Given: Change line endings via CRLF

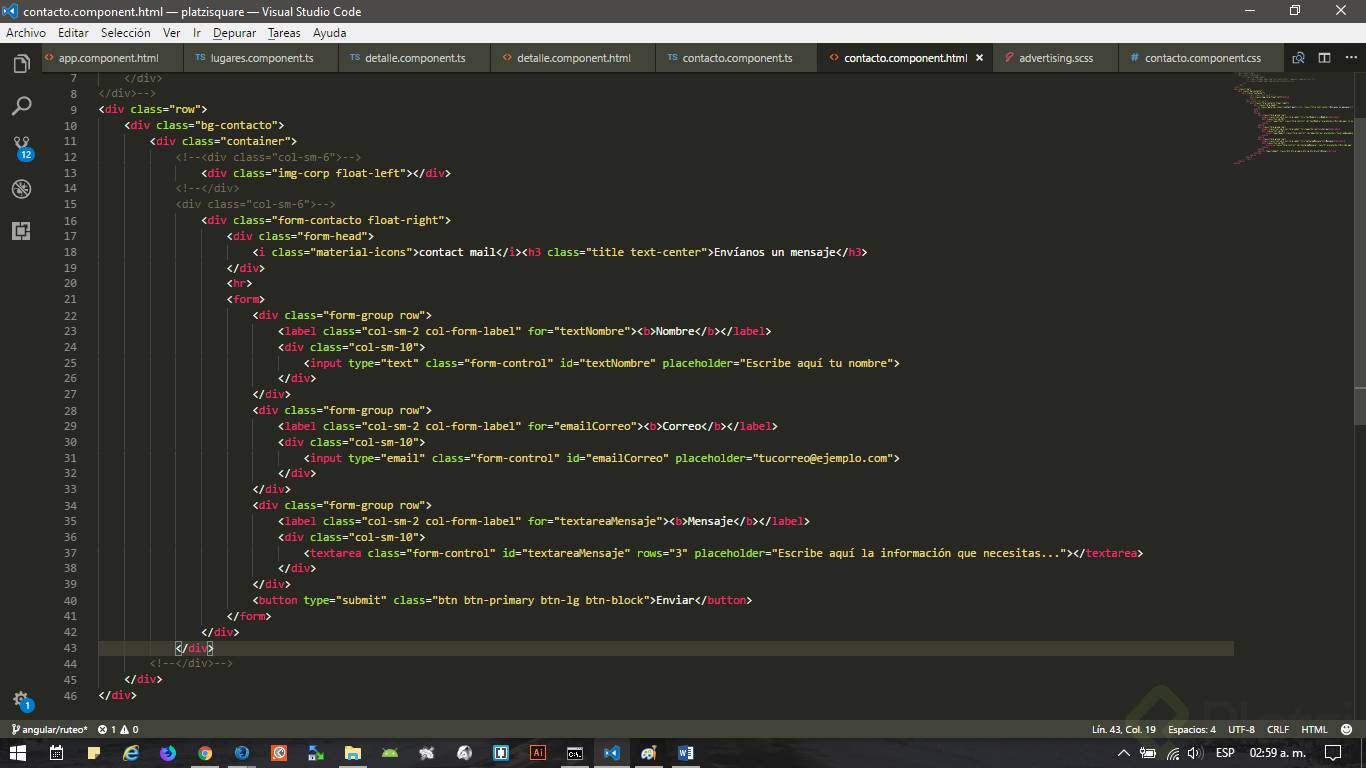Looking at the screenshot, I should coord(1277,730).
